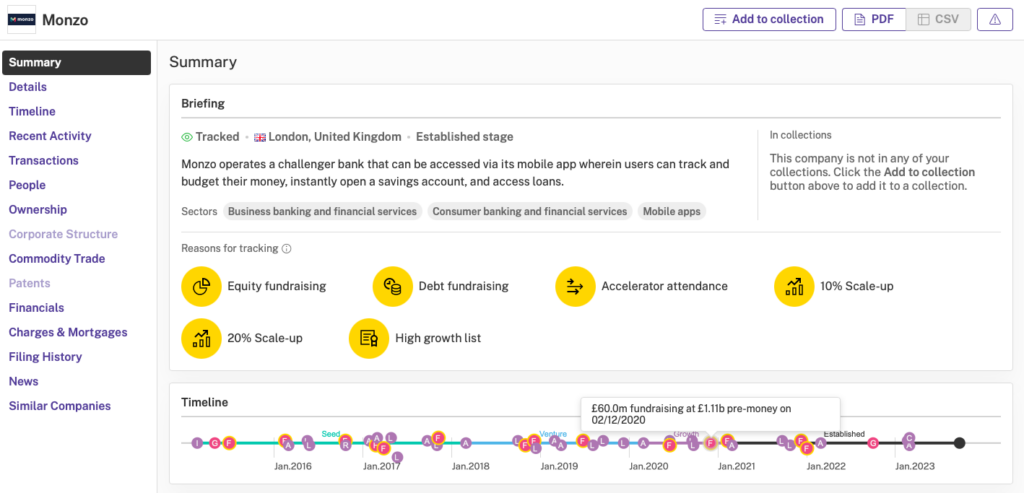The width and height of the screenshot is (1024, 493).
Task: Open Charges & Mortgages in the sidebar
Action: (x=68, y=332)
